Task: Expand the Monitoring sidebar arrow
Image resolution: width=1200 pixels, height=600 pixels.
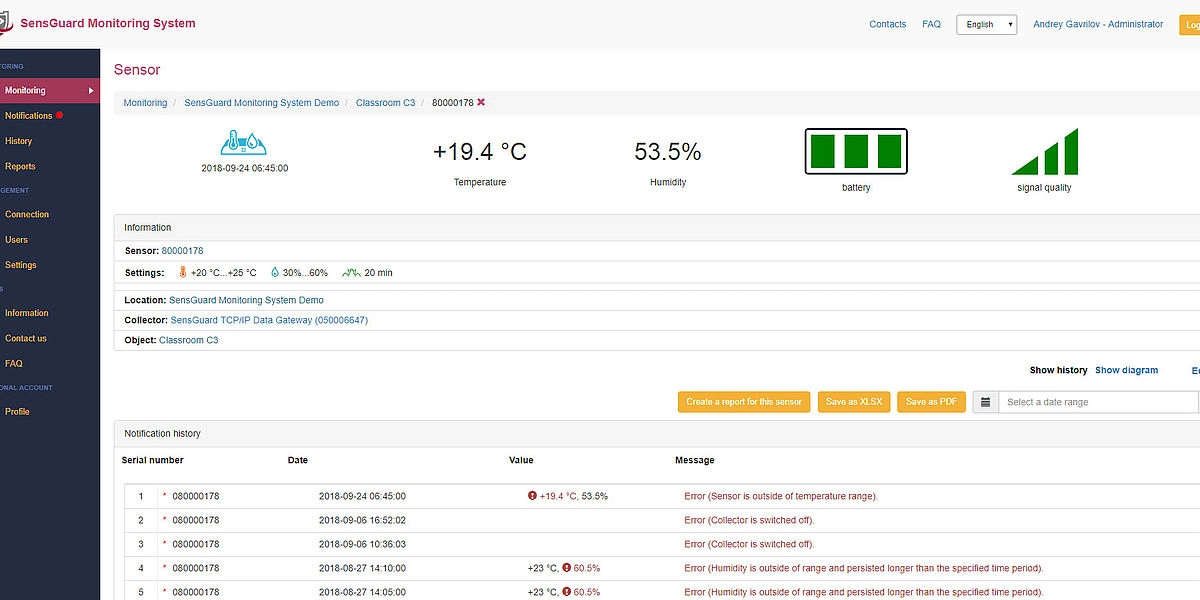Action: [x=91, y=90]
